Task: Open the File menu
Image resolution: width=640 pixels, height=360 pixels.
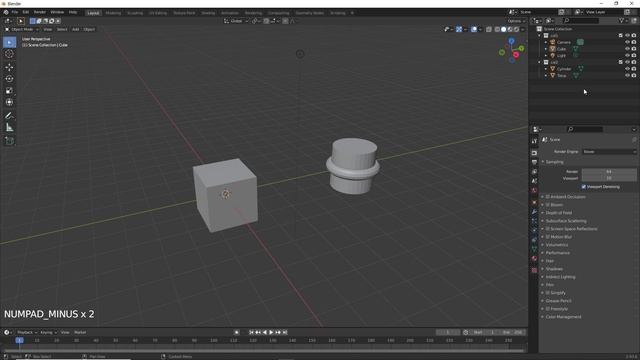Action: (15, 12)
